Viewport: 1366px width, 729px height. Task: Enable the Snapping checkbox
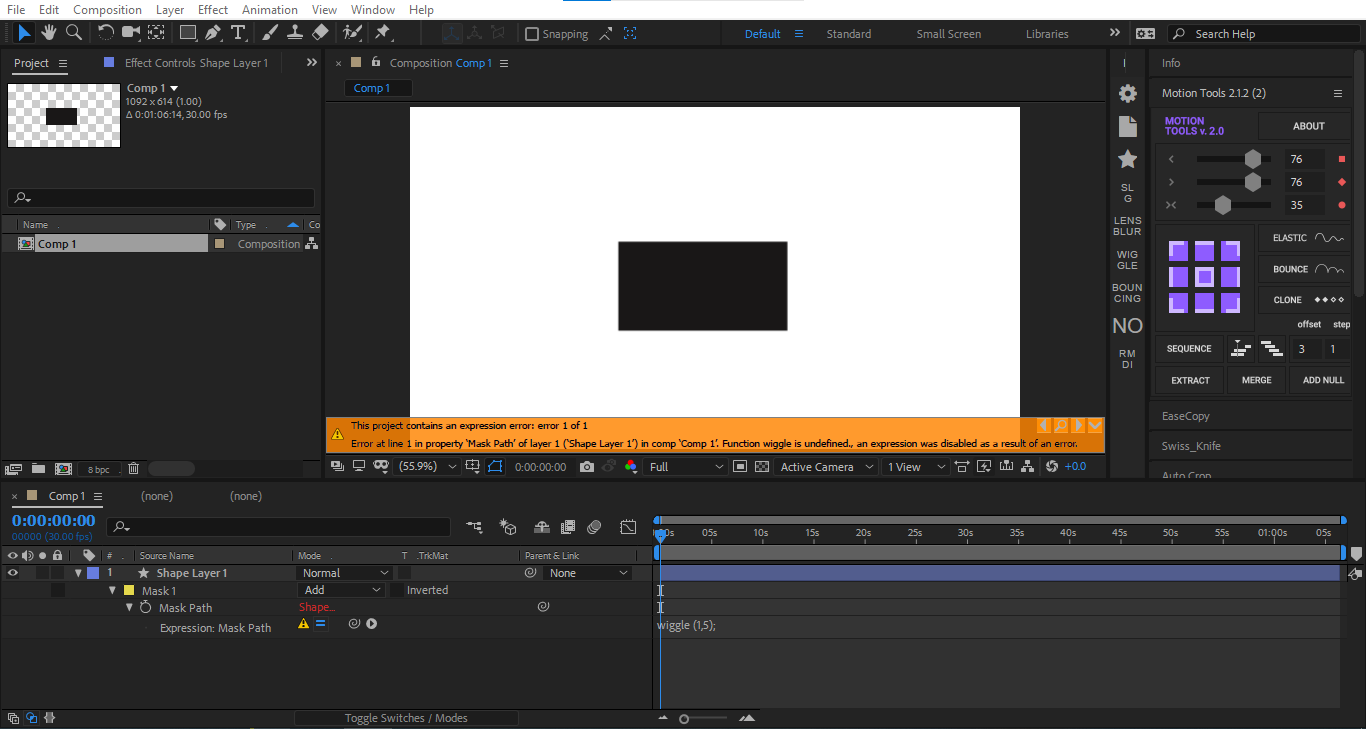(532, 33)
